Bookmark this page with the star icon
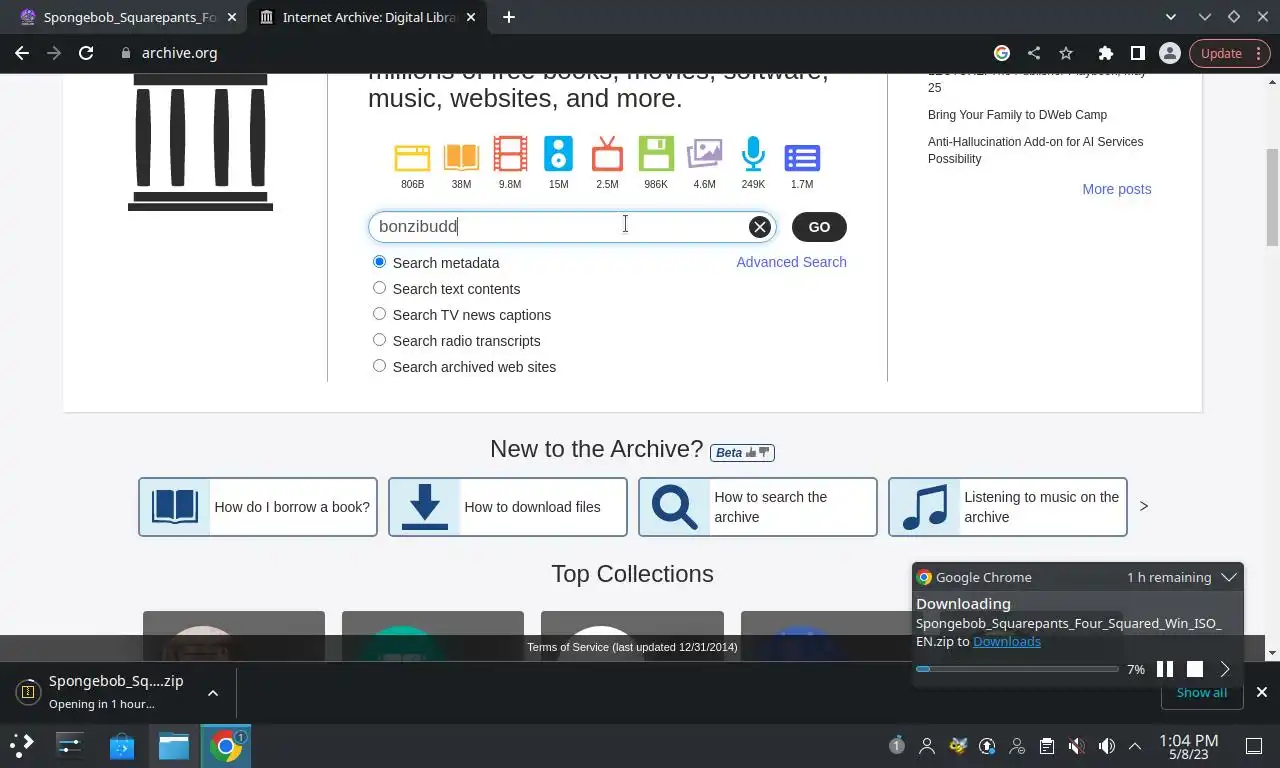The width and height of the screenshot is (1280, 768). point(1066,53)
